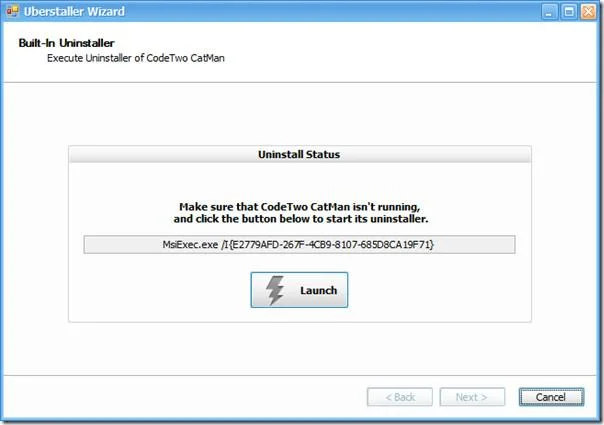This screenshot has width=604, height=425.
Task: Close the Uberstaller Wizard window
Action: click(x=589, y=12)
